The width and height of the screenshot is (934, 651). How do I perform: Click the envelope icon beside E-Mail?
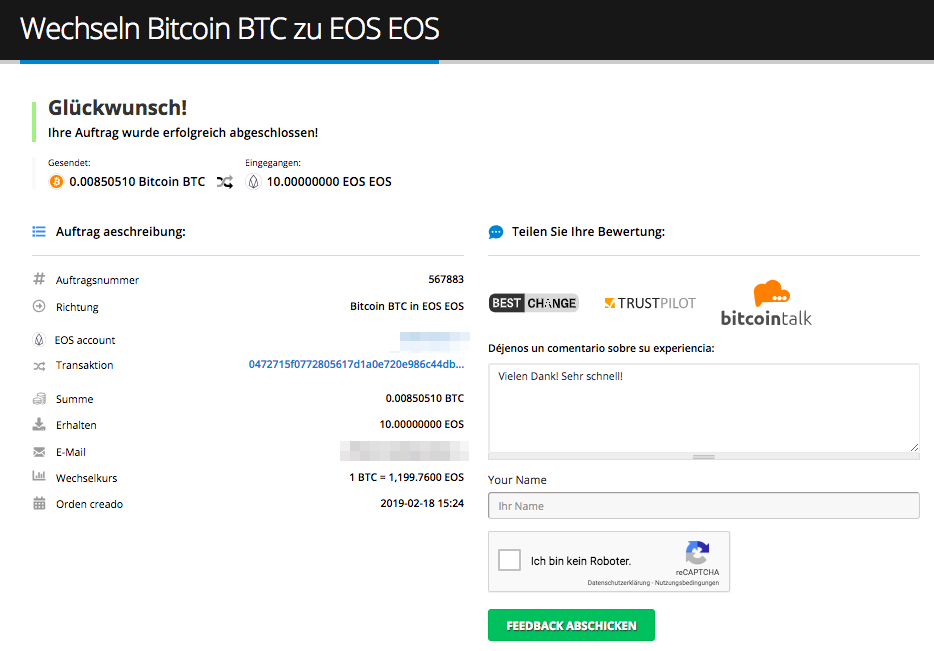point(39,452)
